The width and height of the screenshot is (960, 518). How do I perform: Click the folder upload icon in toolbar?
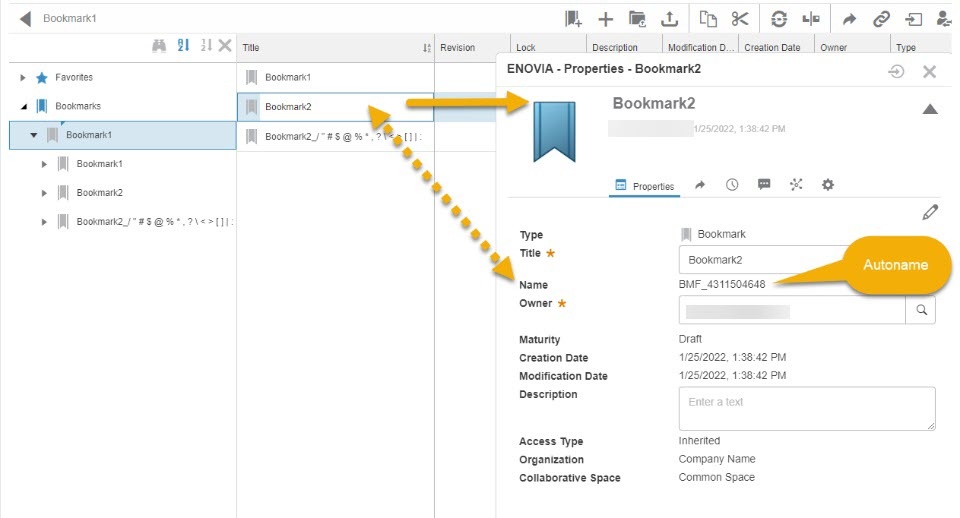637,19
